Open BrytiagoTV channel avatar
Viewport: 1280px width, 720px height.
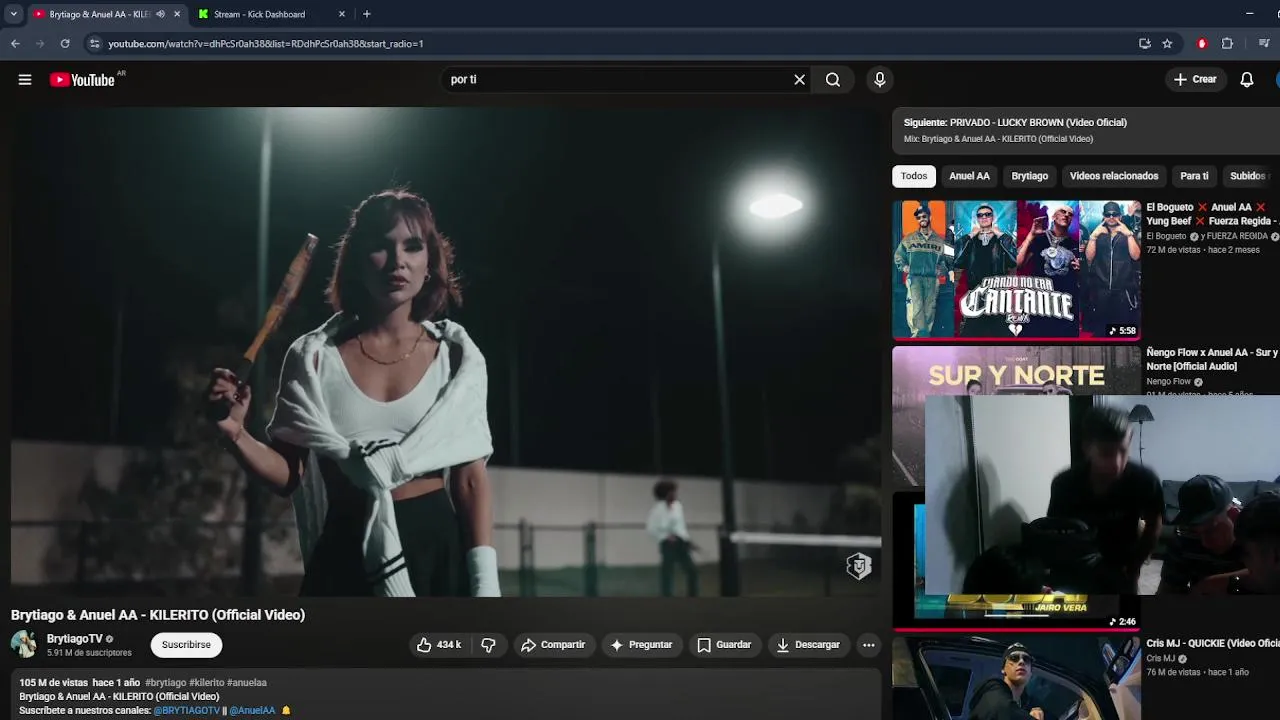24,644
